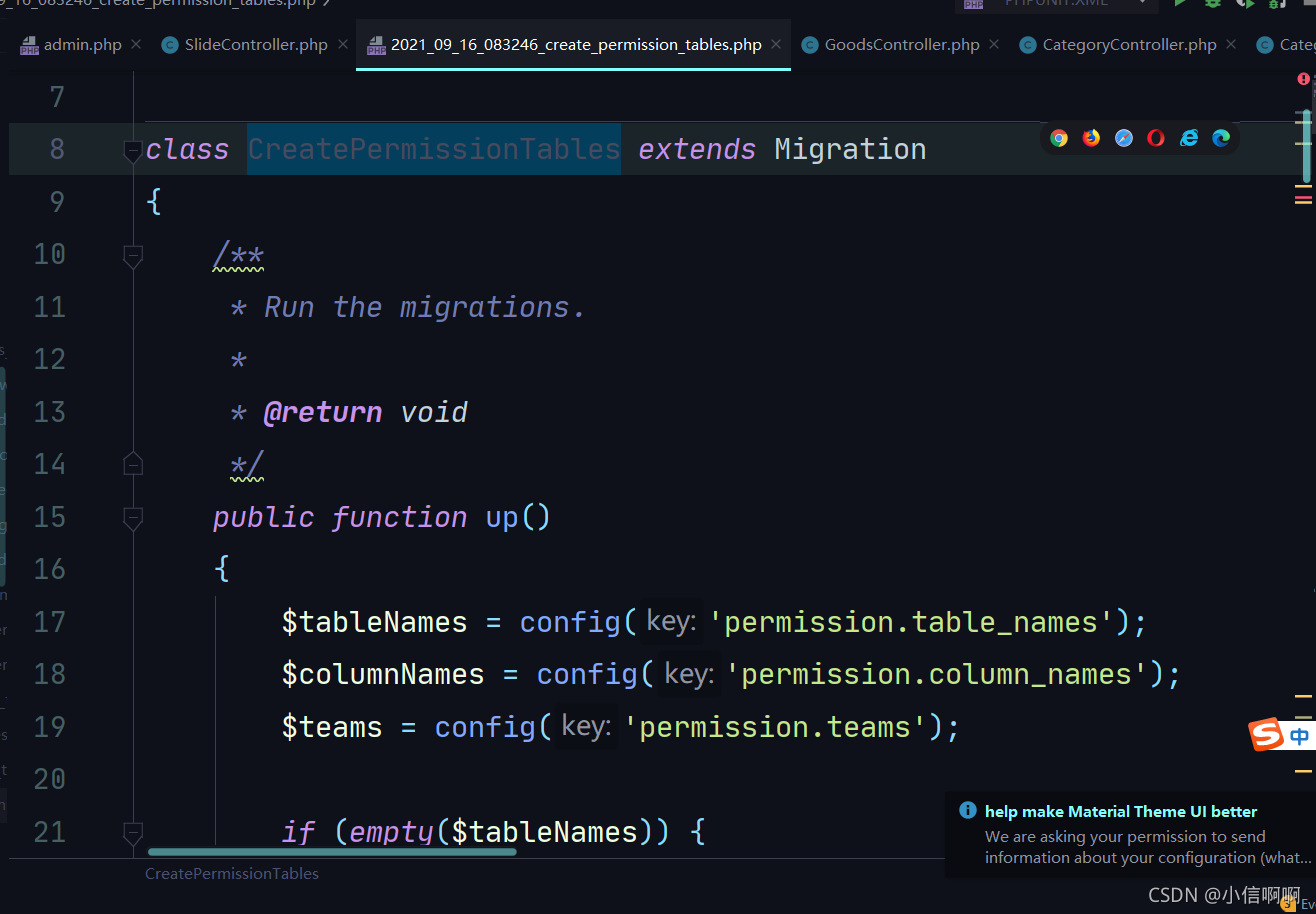The height and width of the screenshot is (914, 1316).
Task: Collapse the class fold marker on line 8
Action: coord(132,150)
